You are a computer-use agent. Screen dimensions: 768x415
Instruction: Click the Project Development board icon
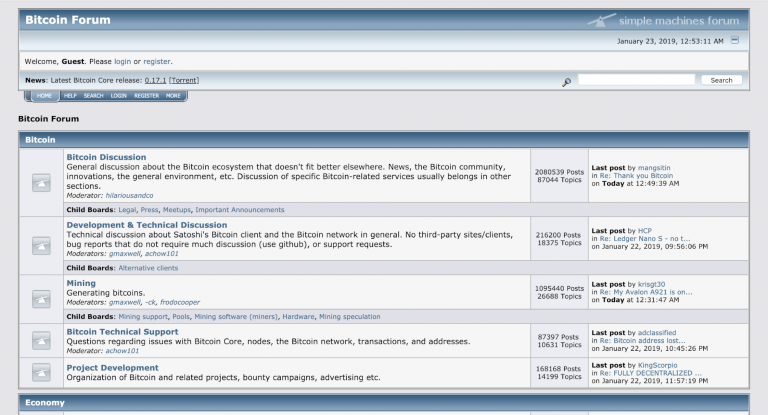coord(41,372)
